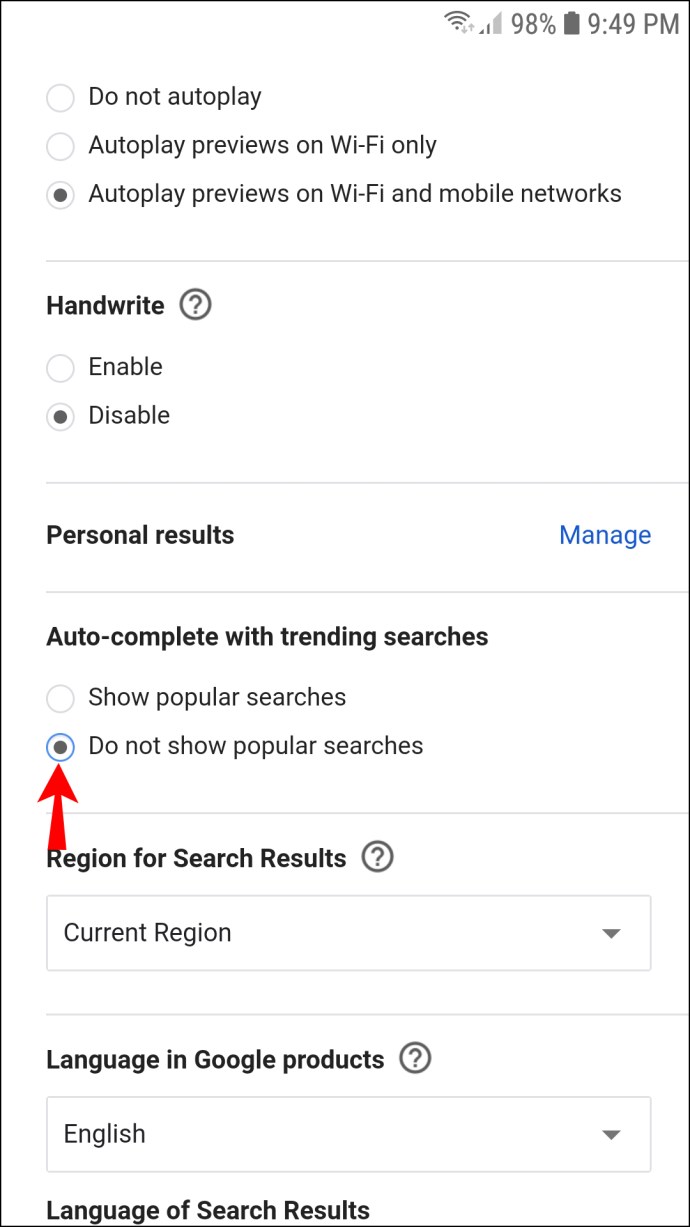690x1227 pixels.
Task: Tap the Wi-Fi icon in the status bar
Action: [x=459, y=23]
